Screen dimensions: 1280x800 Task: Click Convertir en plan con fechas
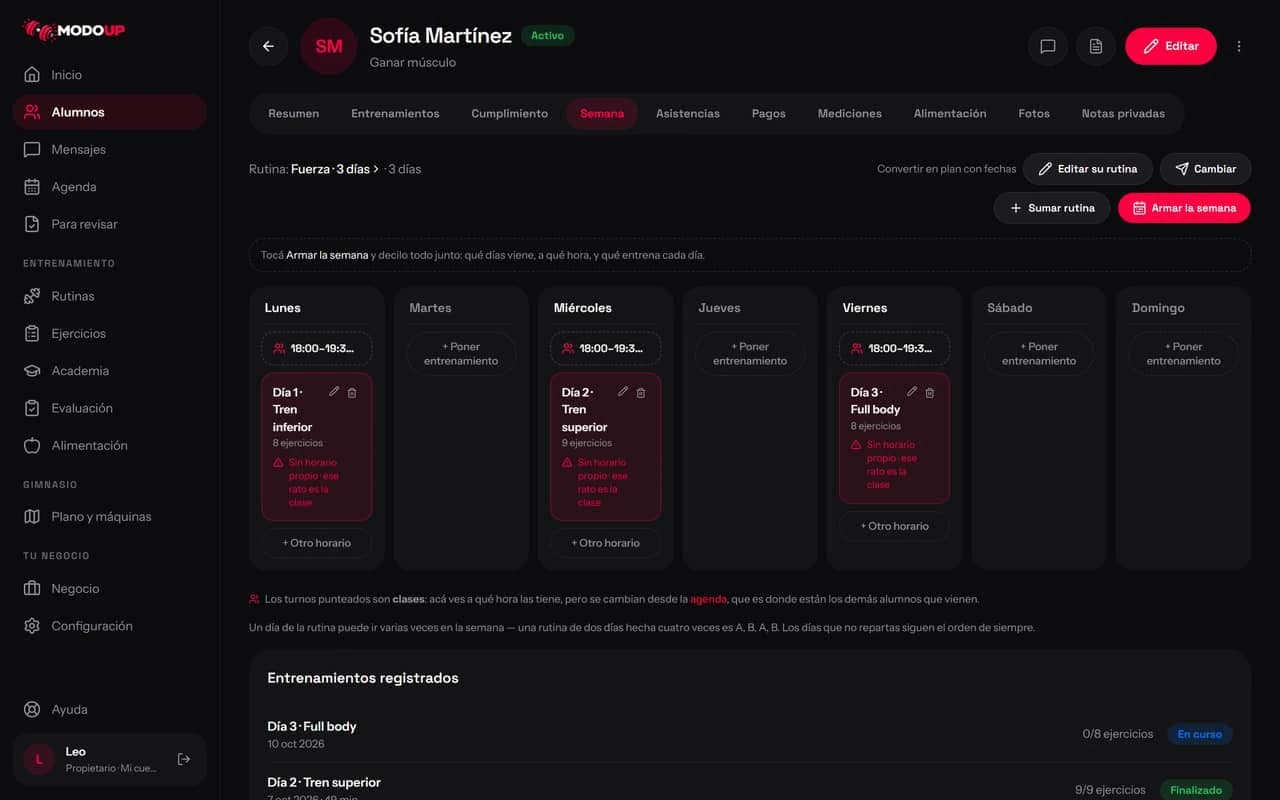click(946, 169)
